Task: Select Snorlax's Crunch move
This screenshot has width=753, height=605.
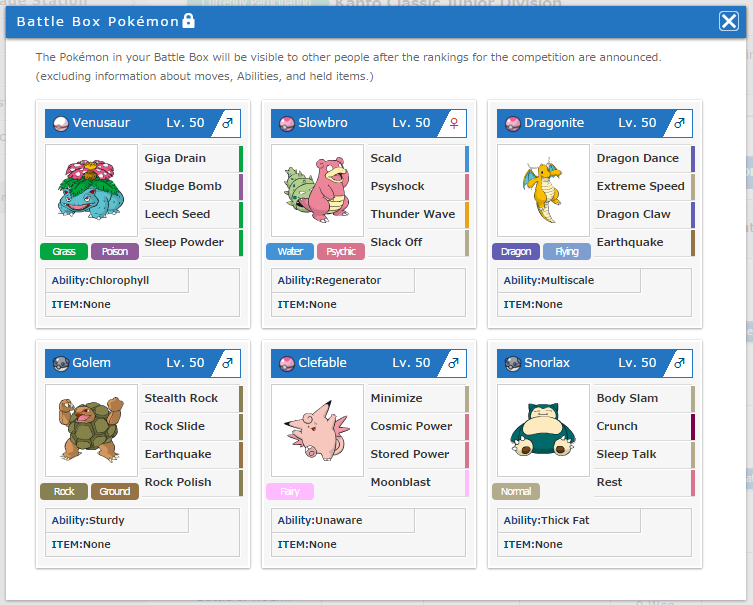Action: click(x=644, y=426)
